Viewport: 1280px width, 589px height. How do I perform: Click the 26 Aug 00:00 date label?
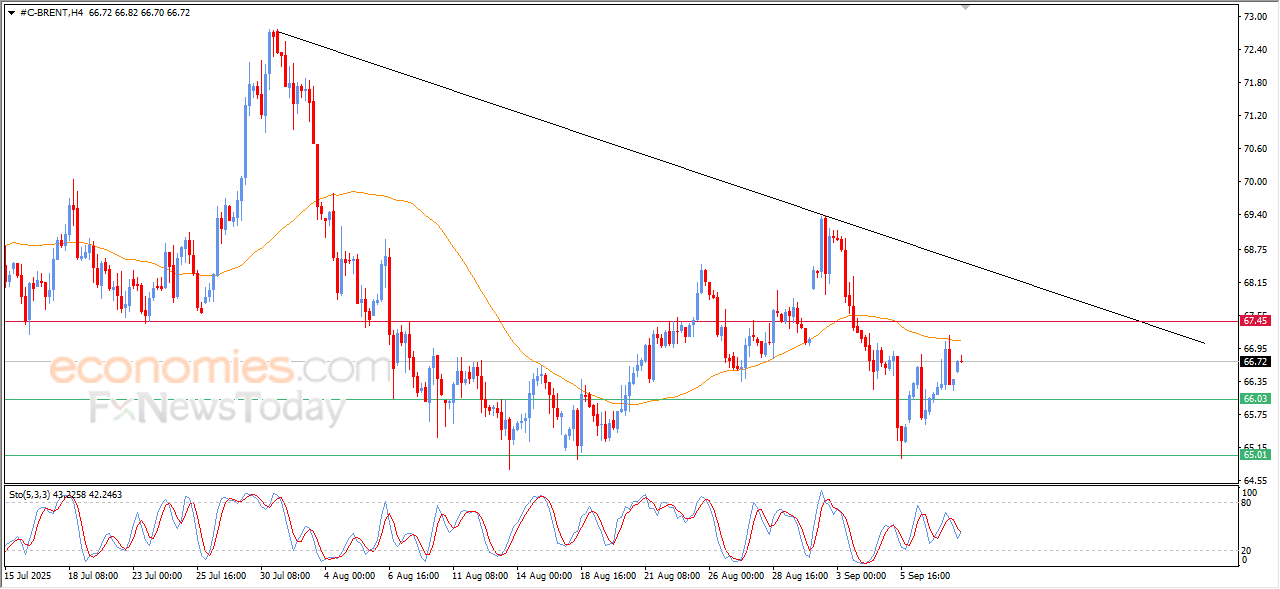tap(738, 576)
